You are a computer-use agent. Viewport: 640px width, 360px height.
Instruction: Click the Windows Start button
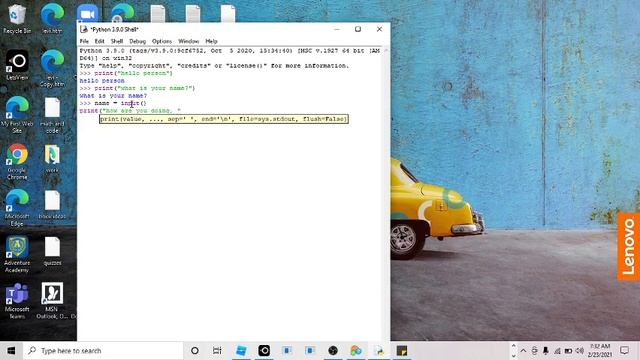tap(11, 351)
